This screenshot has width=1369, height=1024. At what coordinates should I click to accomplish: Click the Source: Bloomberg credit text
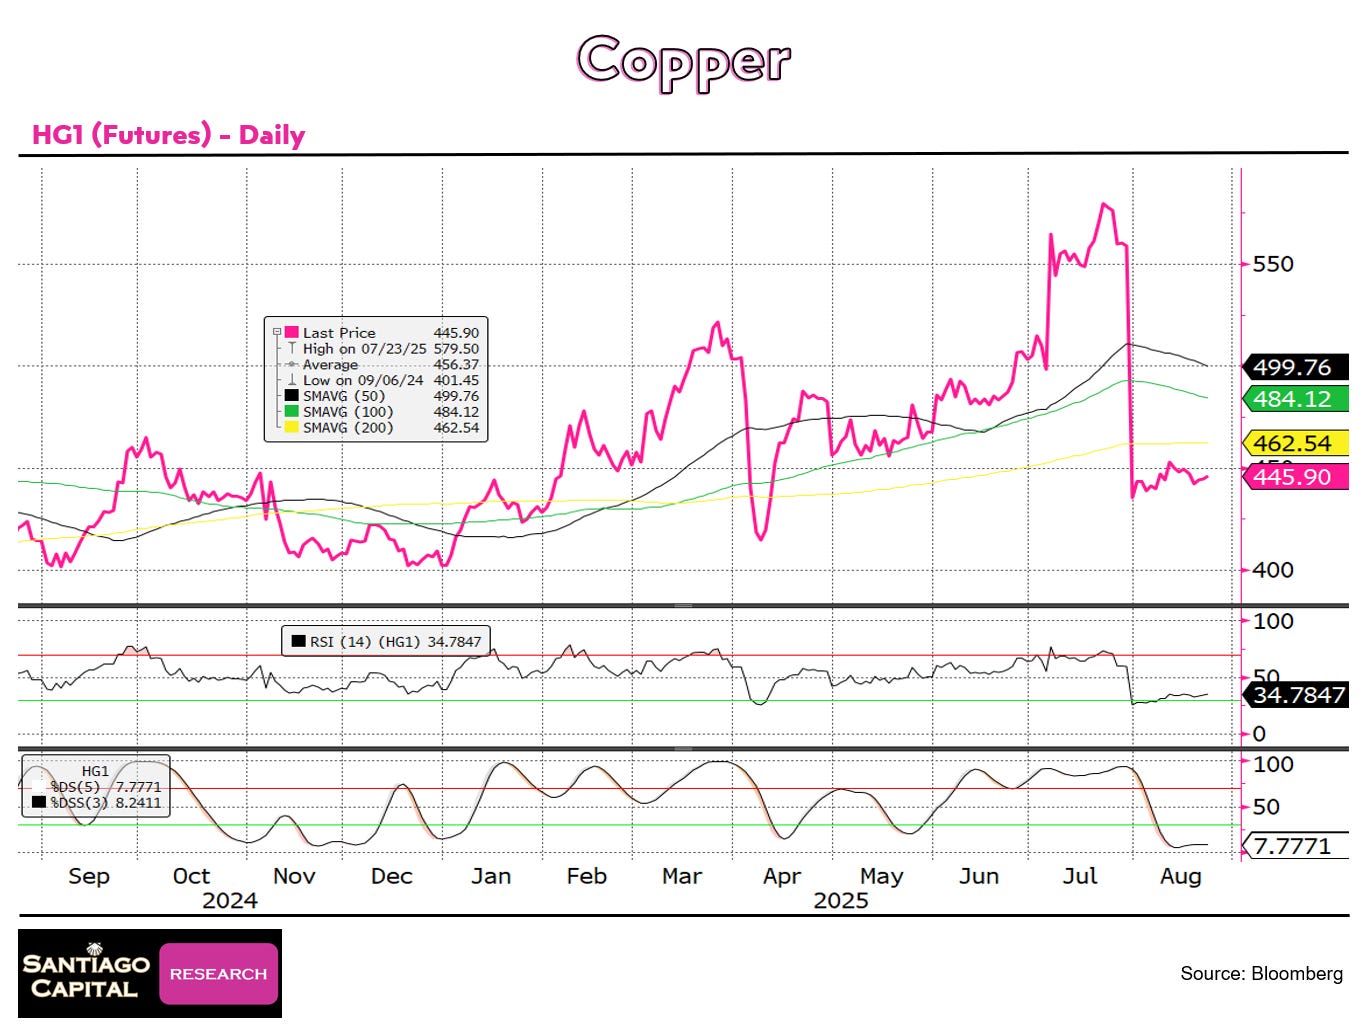(x=1261, y=973)
